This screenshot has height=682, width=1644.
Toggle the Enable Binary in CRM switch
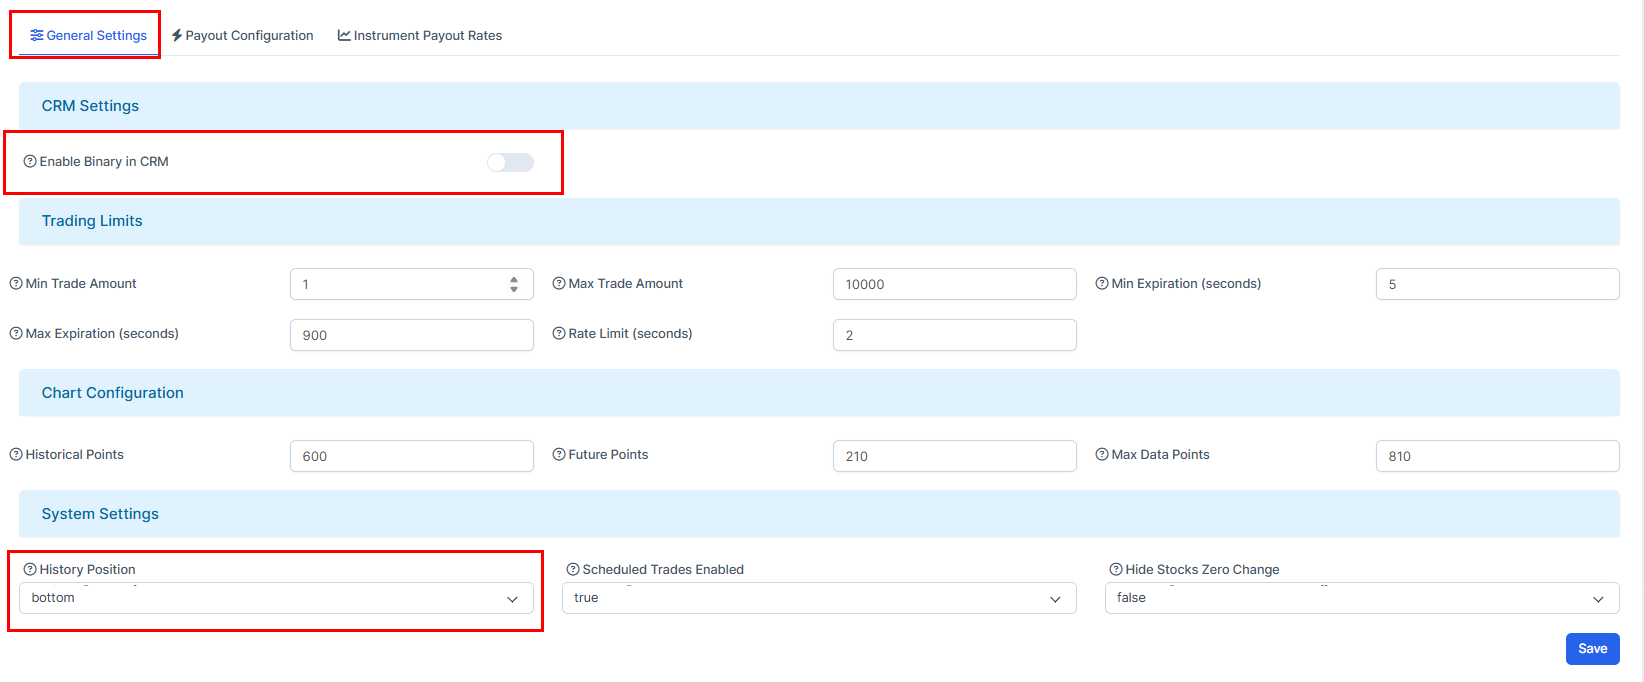(x=510, y=163)
